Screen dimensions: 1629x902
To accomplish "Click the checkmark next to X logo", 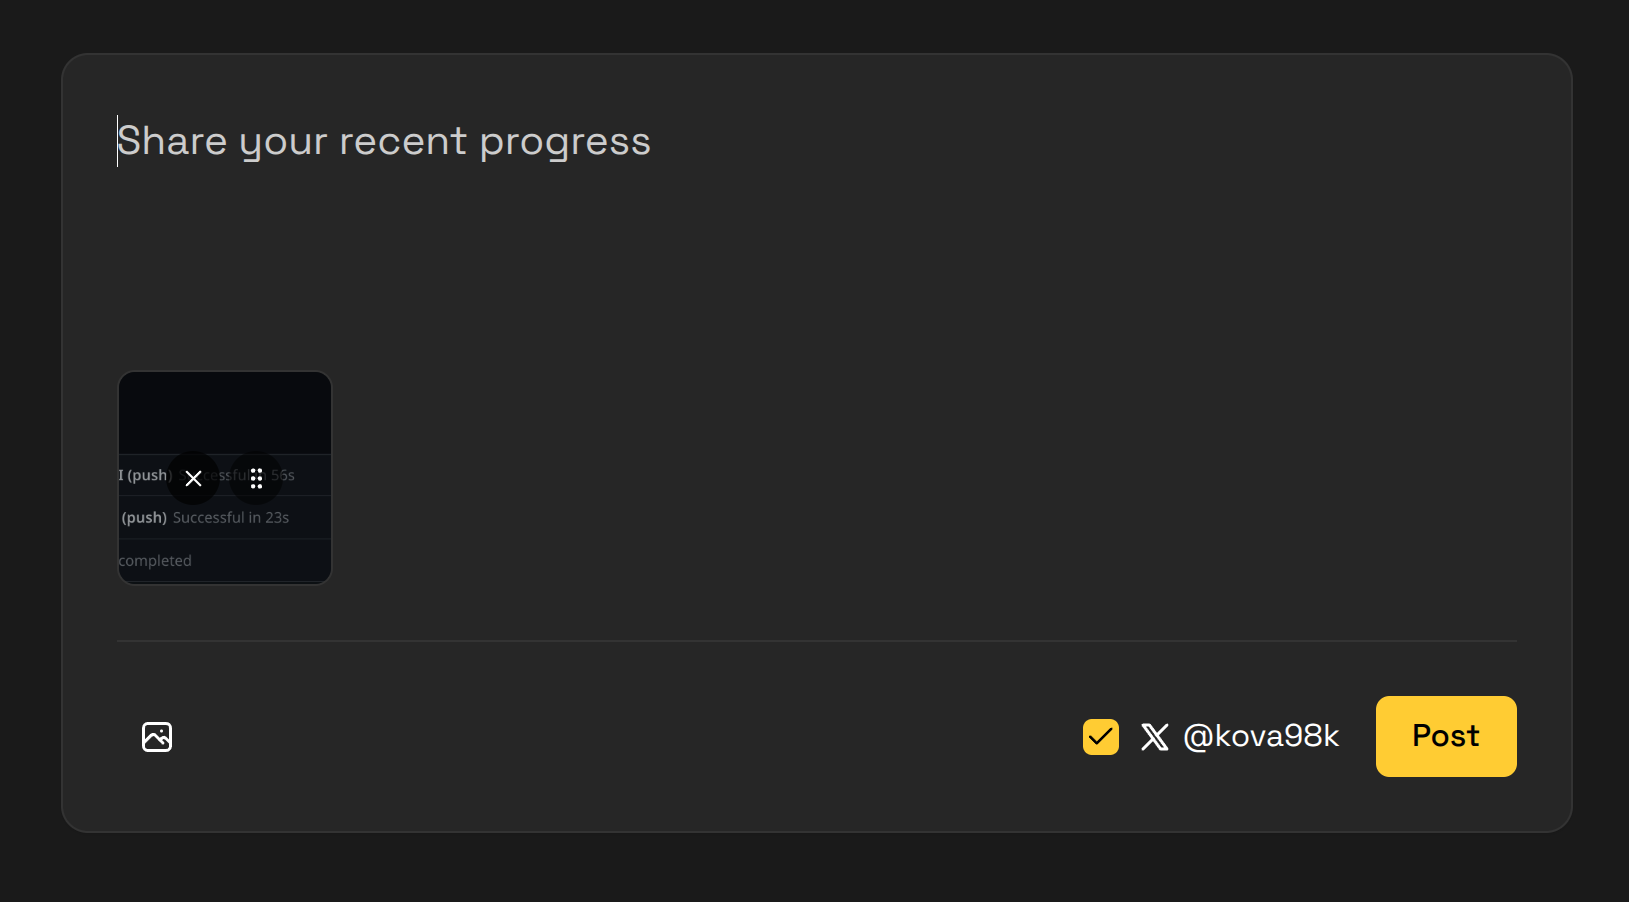I will click(x=1101, y=737).
